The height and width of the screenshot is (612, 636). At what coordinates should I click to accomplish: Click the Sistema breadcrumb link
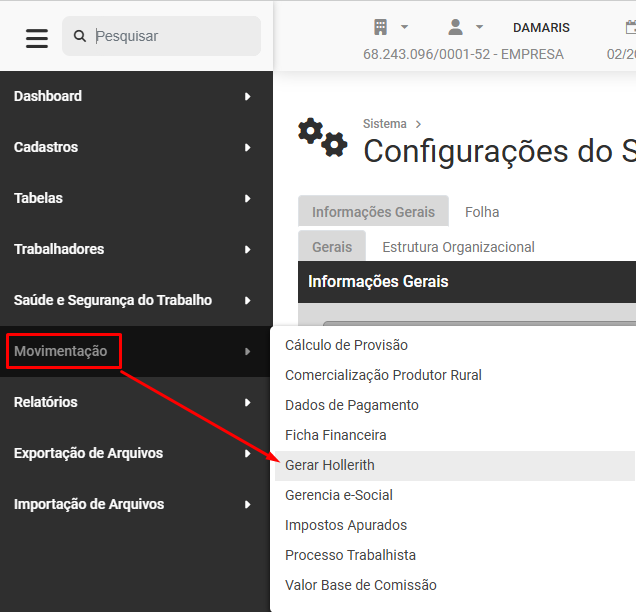click(x=385, y=124)
